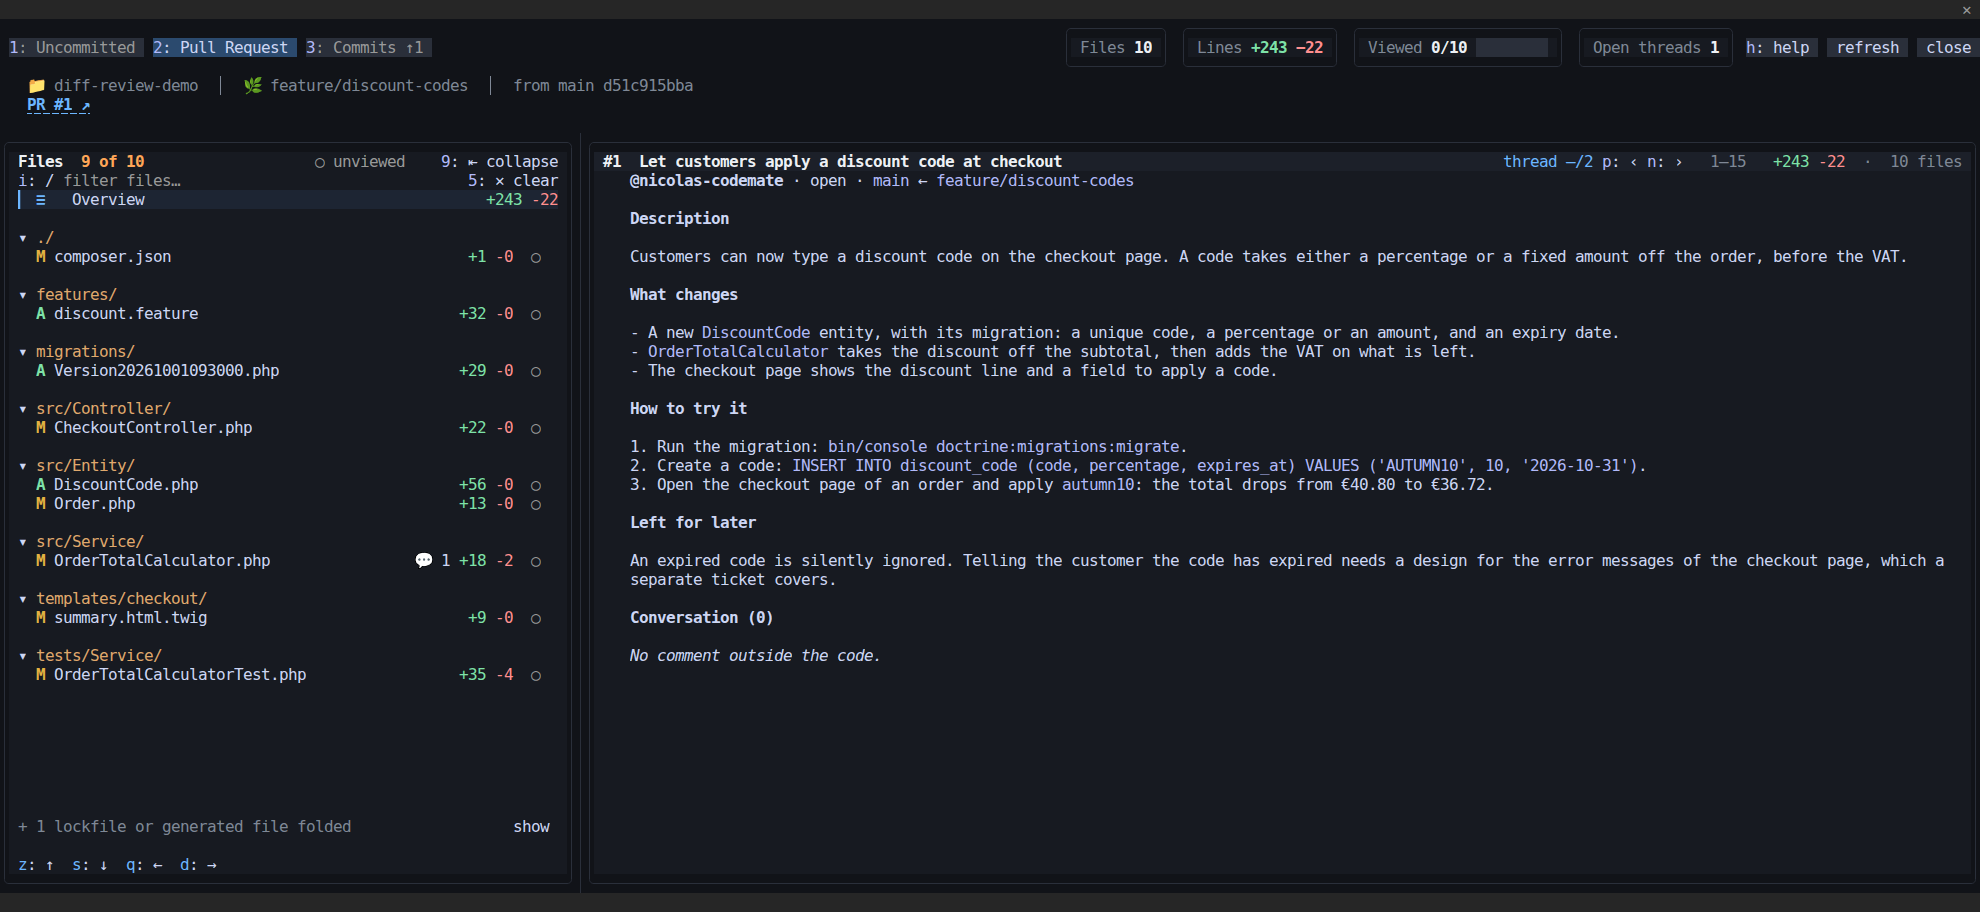Click the z: up arrow shortcut
The width and height of the screenshot is (1980, 912).
[x=36, y=865]
